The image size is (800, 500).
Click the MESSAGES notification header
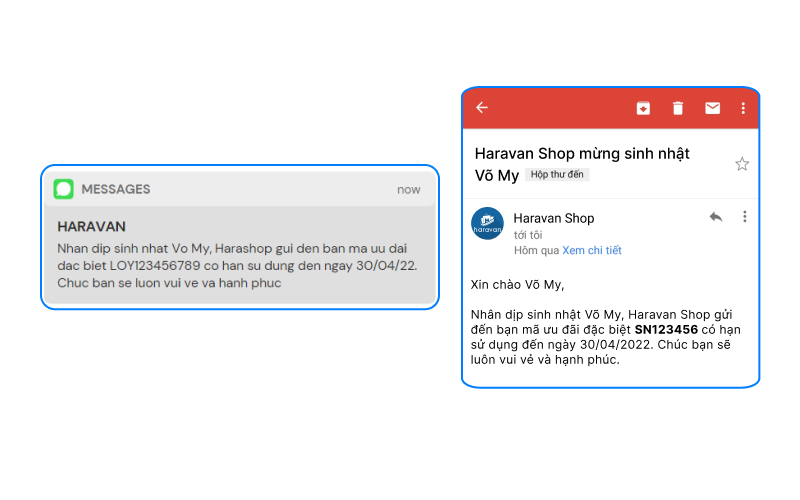click(x=240, y=189)
